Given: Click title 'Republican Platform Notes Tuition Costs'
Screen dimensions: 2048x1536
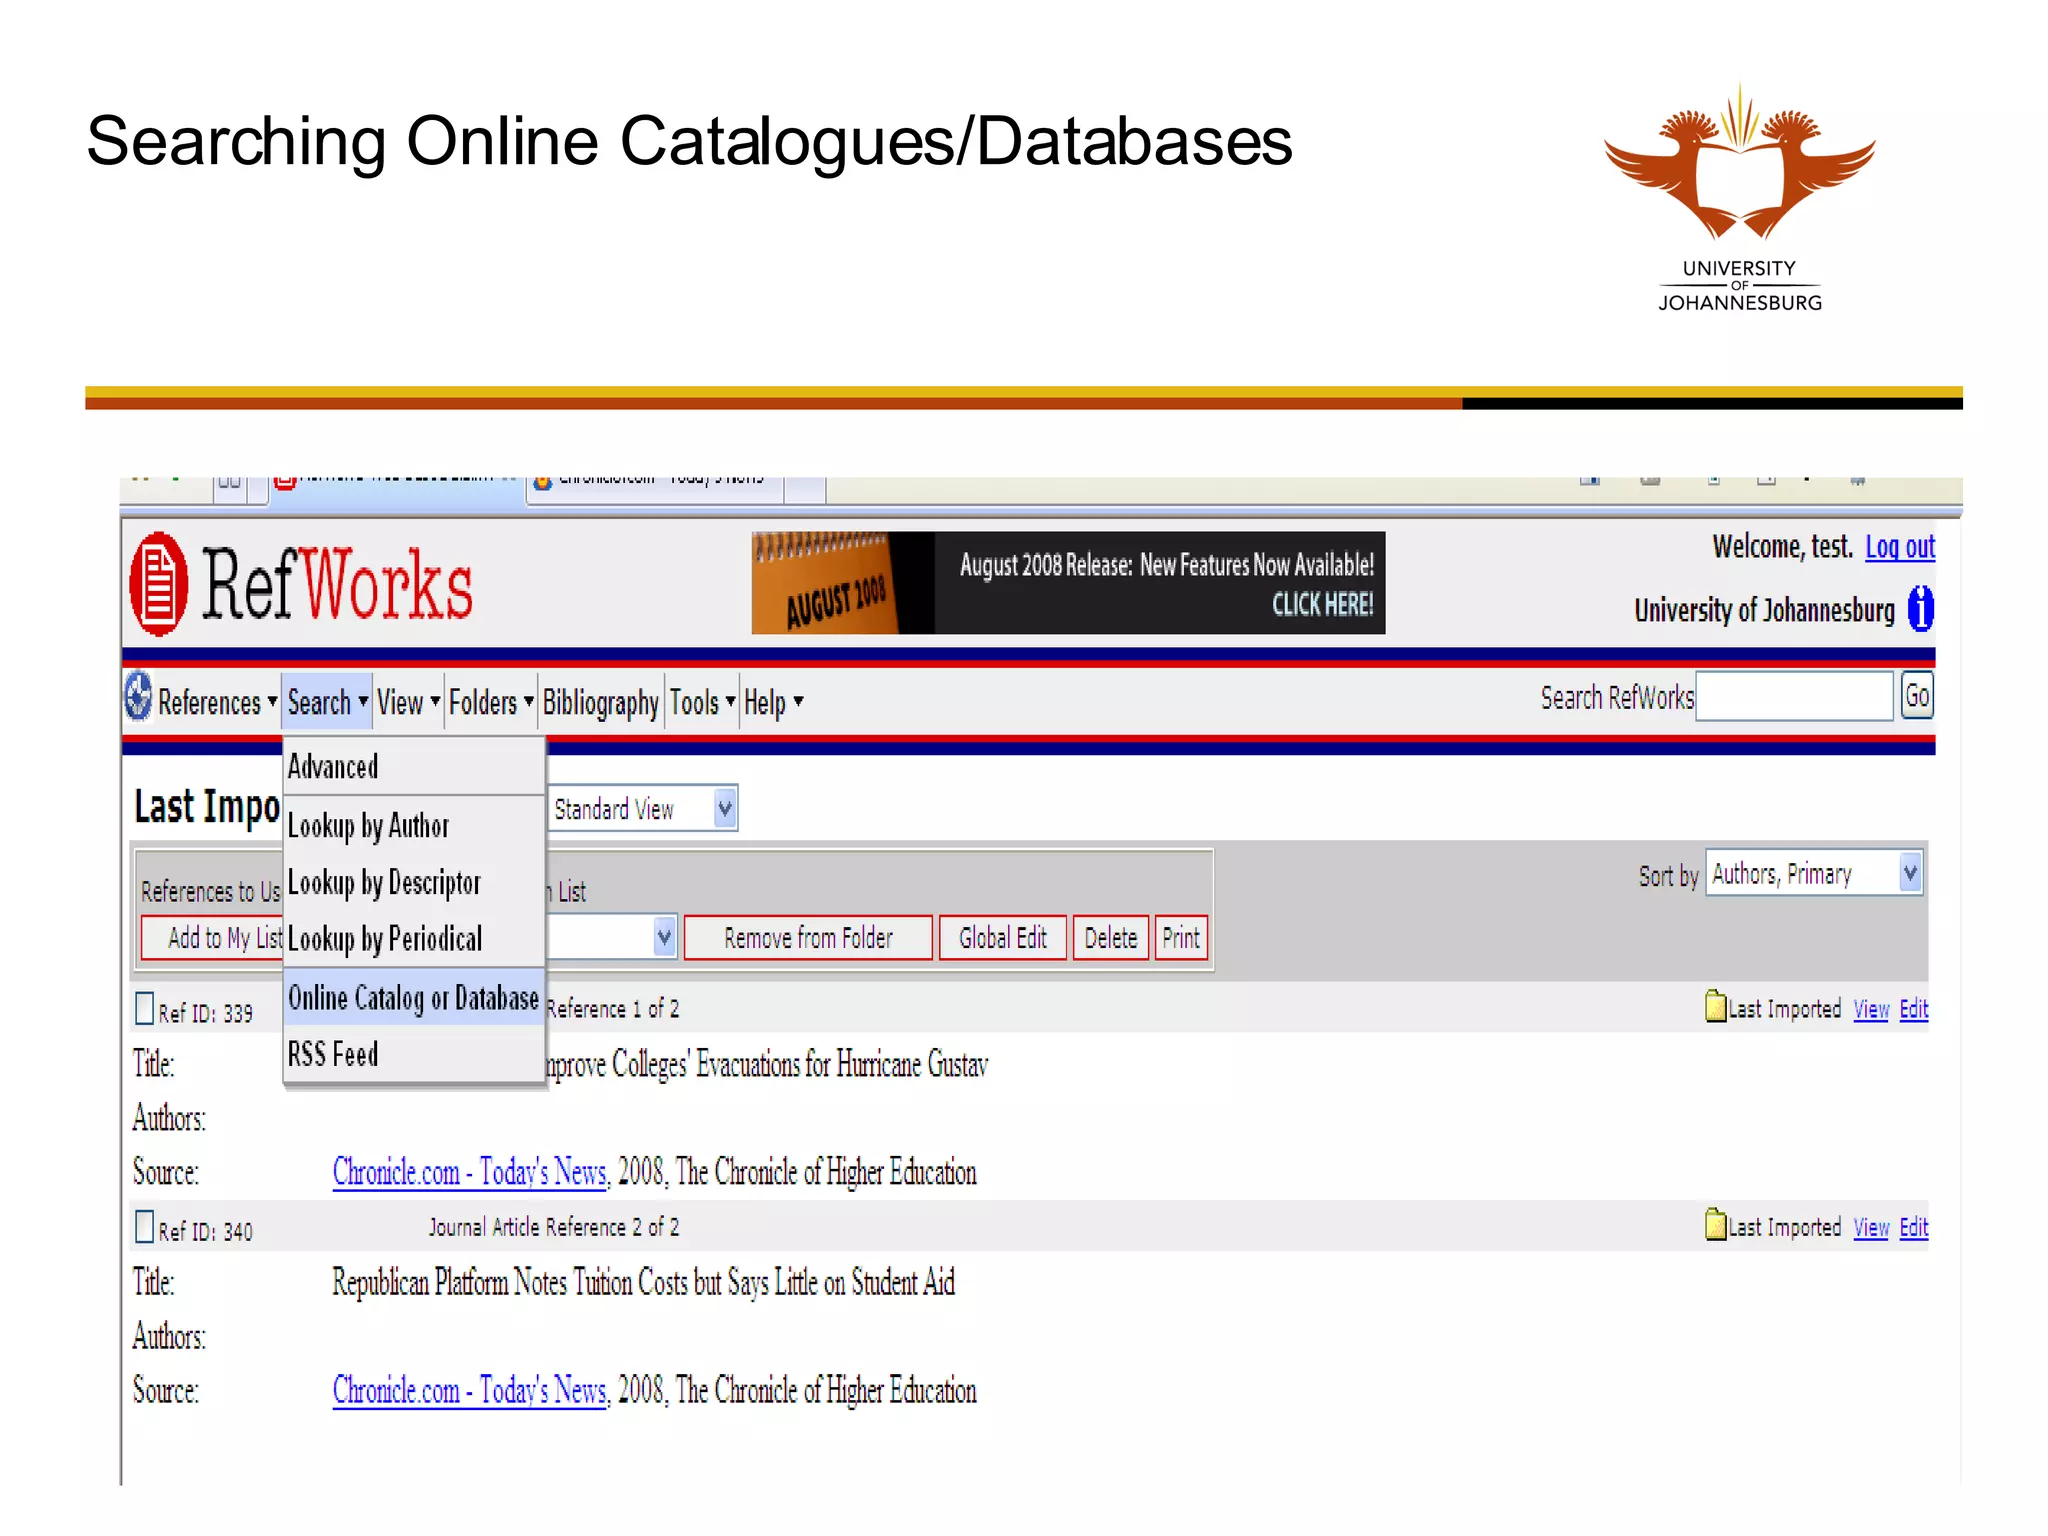Looking at the screenshot, I should (643, 1282).
